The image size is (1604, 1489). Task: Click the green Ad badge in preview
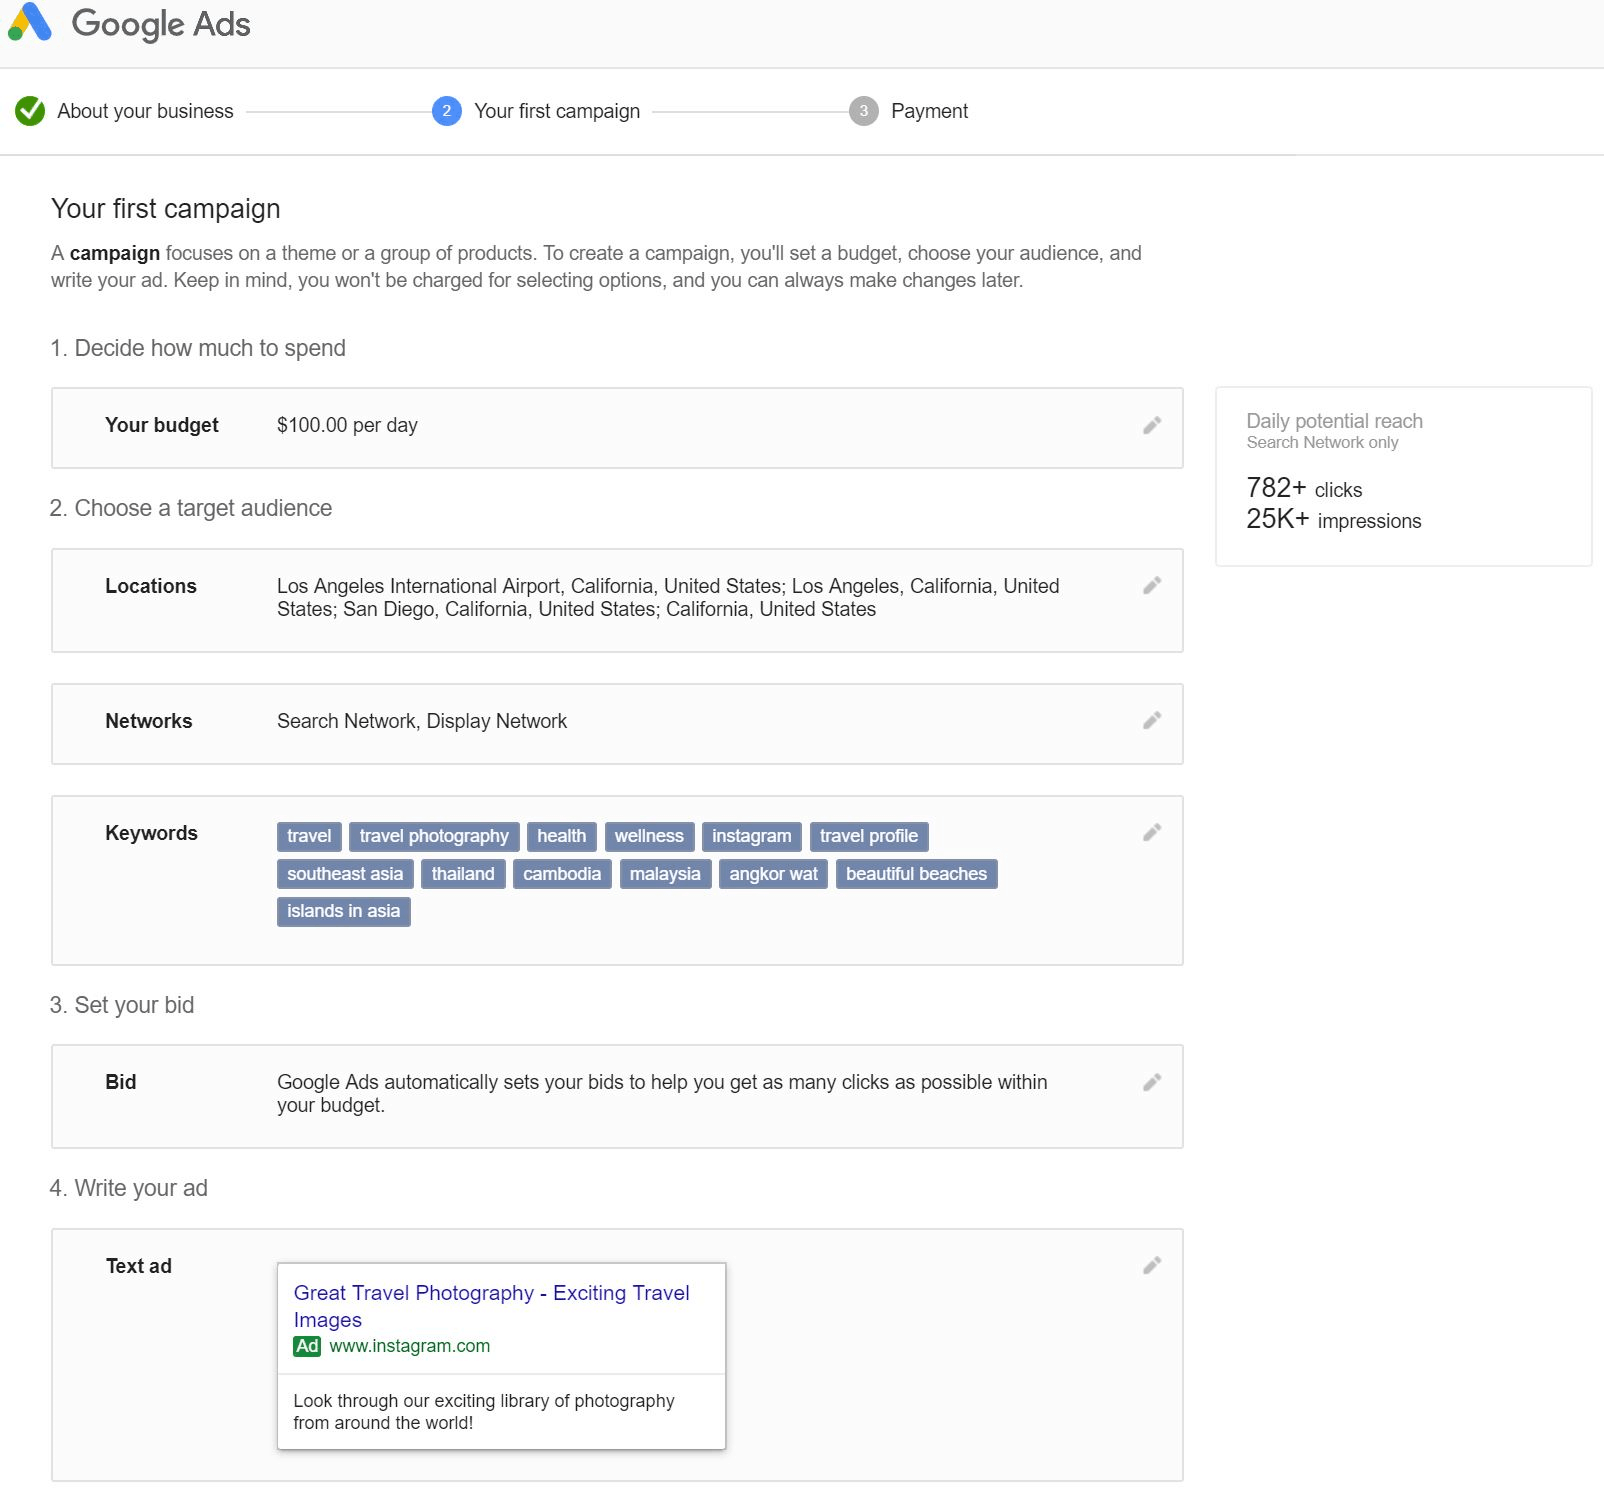(307, 1346)
